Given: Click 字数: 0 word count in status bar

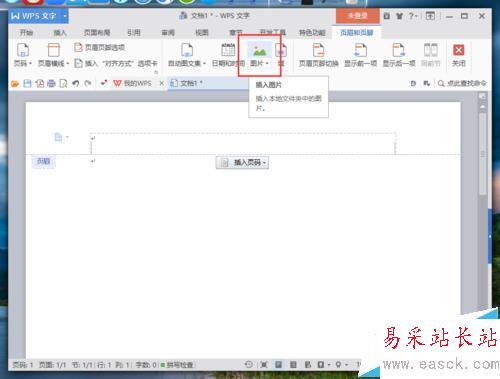Looking at the screenshot, I should coord(146,365).
